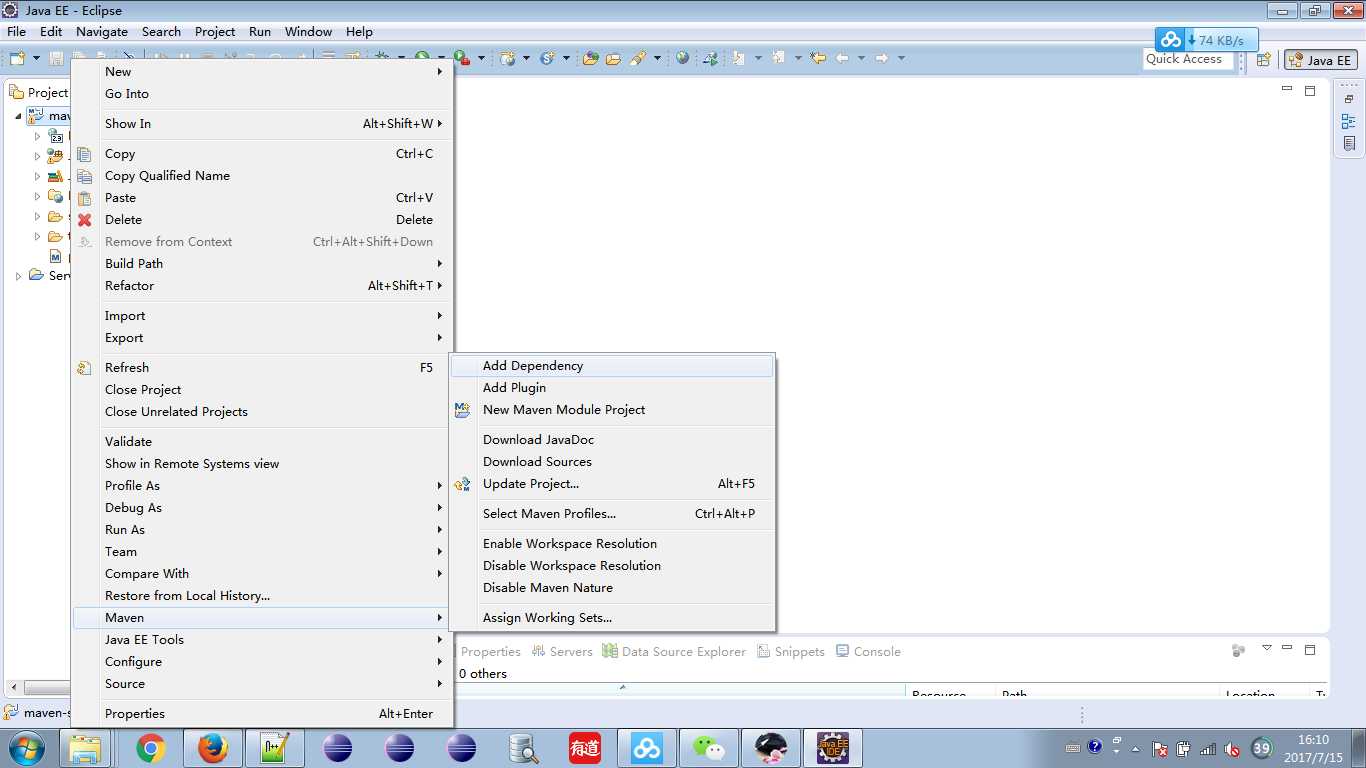Click the Search pen toolbar icon
The height and width of the screenshot is (768, 1366).
click(638, 58)
